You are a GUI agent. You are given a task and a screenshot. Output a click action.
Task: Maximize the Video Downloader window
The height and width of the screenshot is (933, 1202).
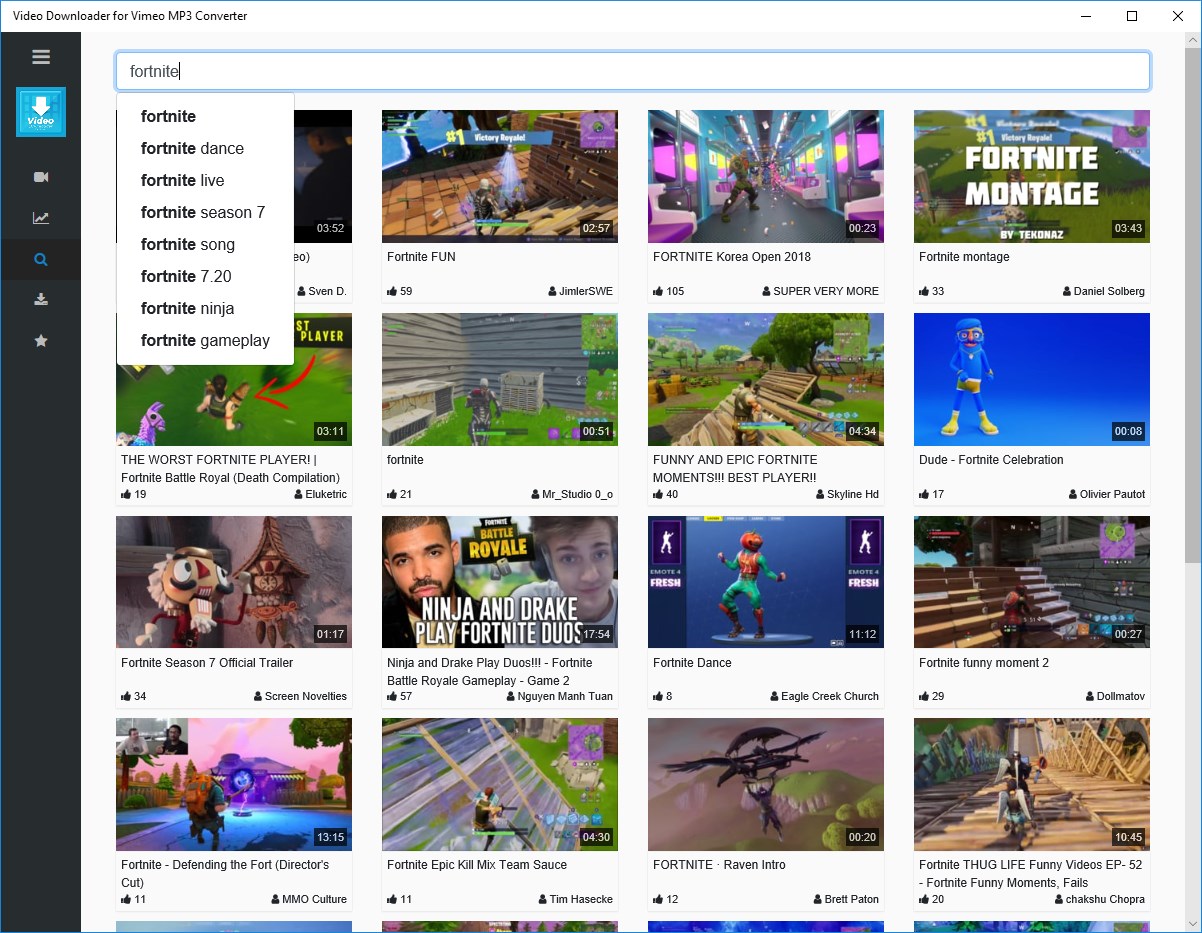(x=1132, y=16)
